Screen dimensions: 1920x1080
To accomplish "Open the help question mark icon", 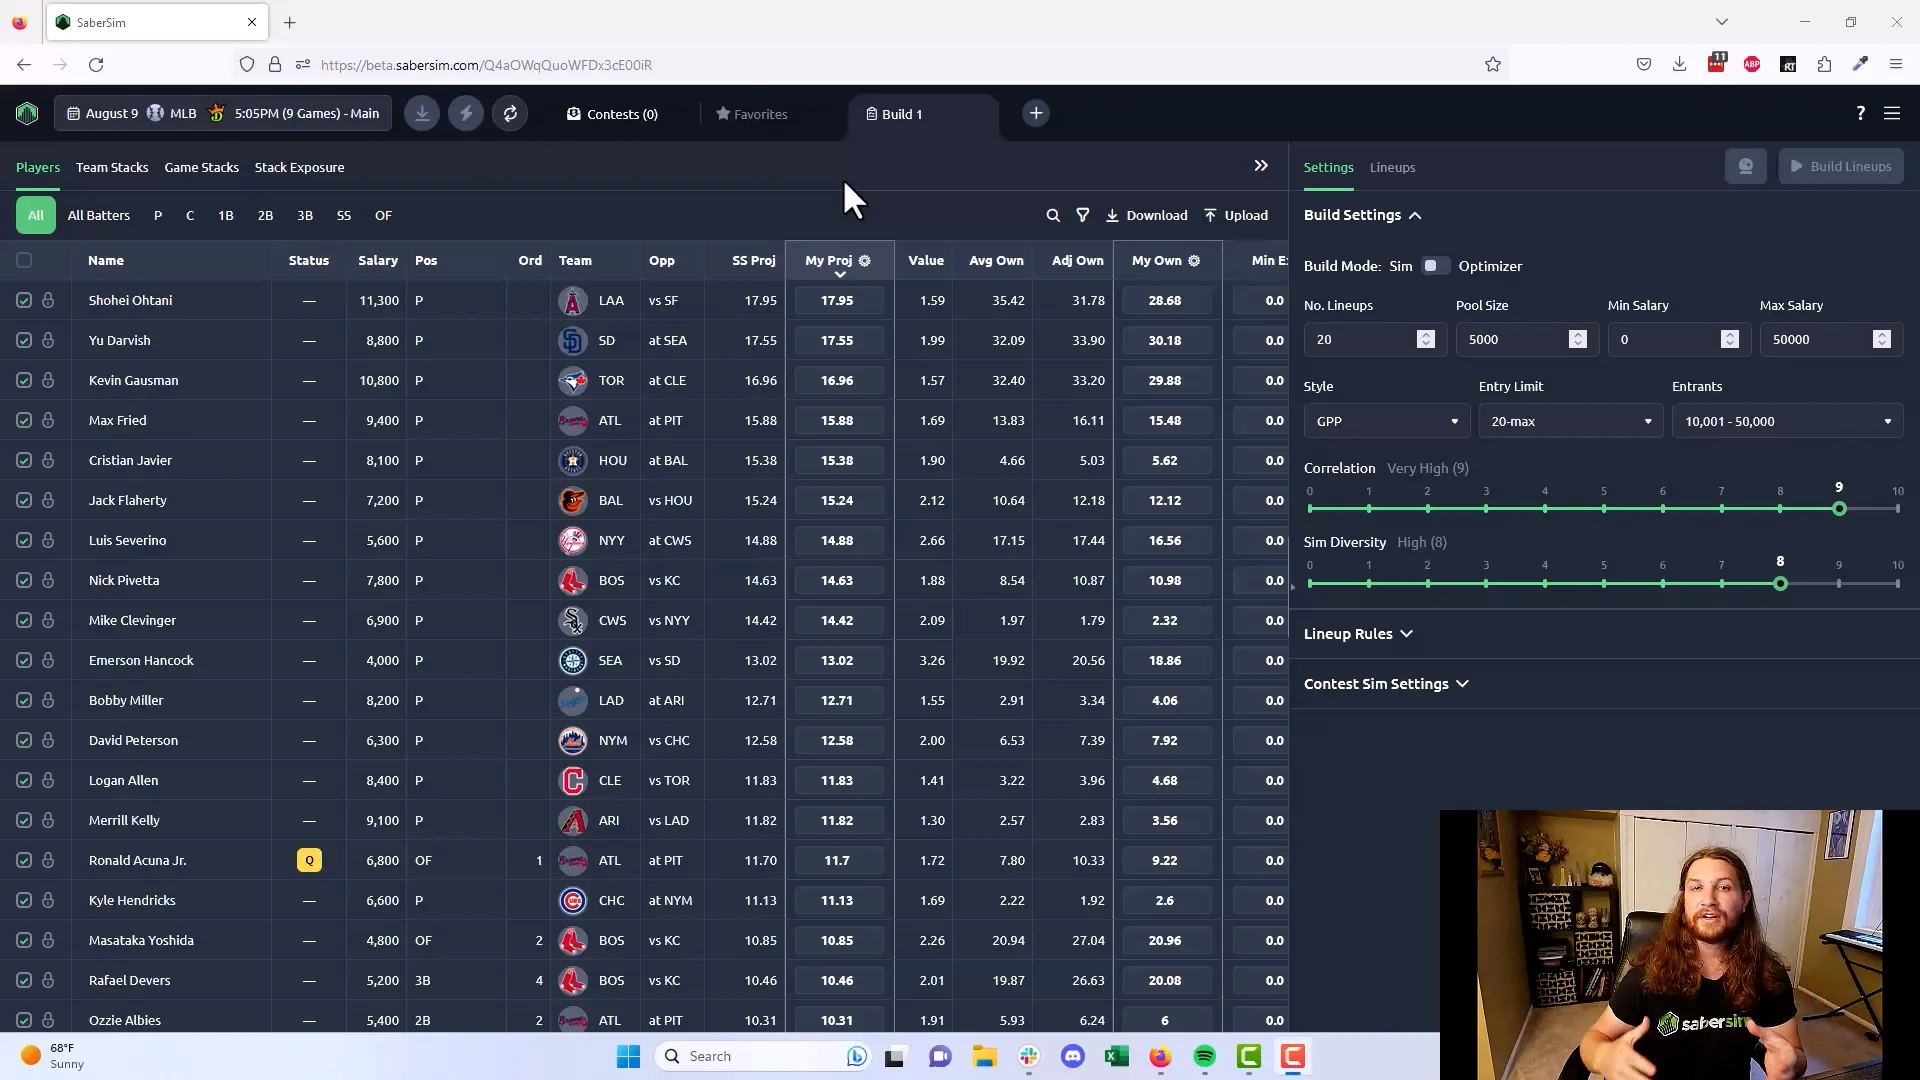I will pyautogui.click(x=1860, y=113).
